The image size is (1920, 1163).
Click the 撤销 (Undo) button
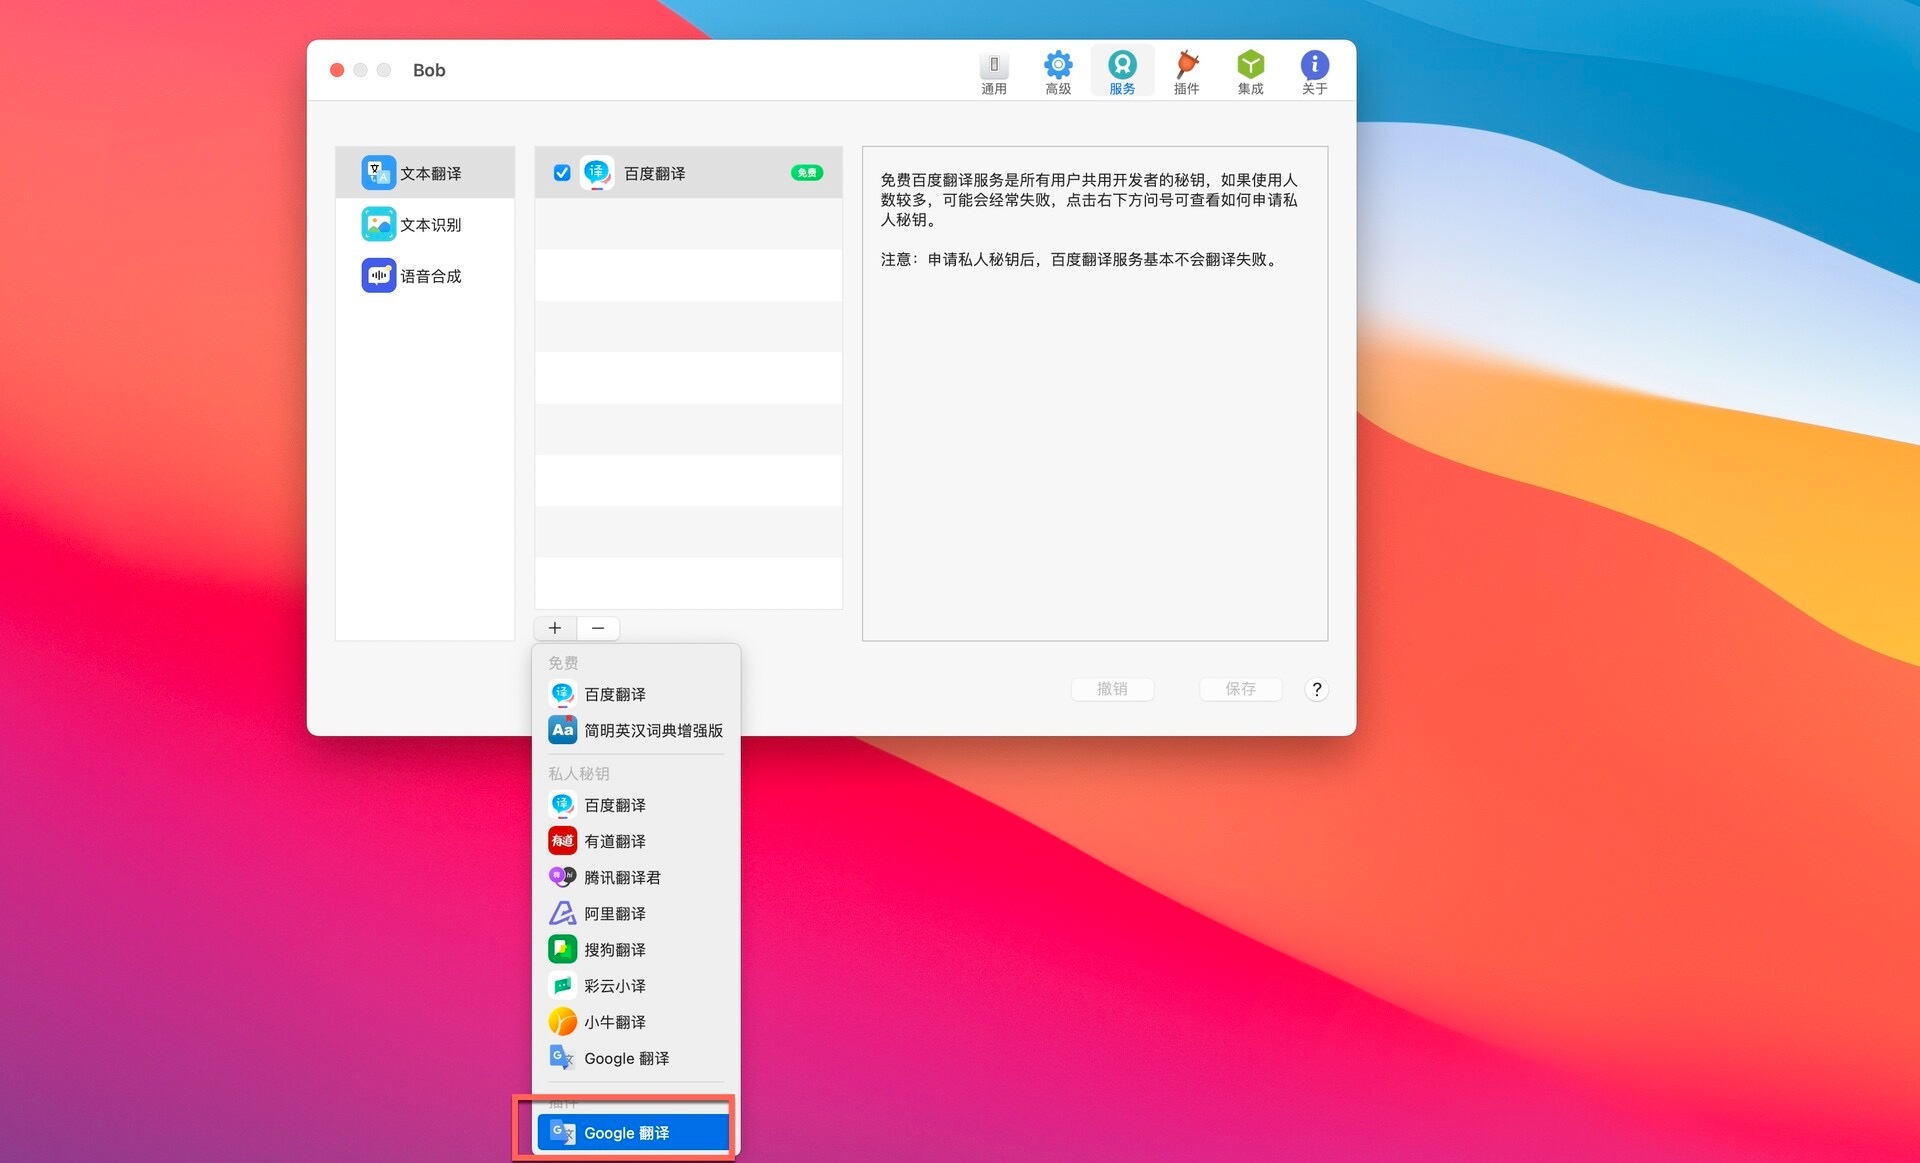click(1112, 689)
